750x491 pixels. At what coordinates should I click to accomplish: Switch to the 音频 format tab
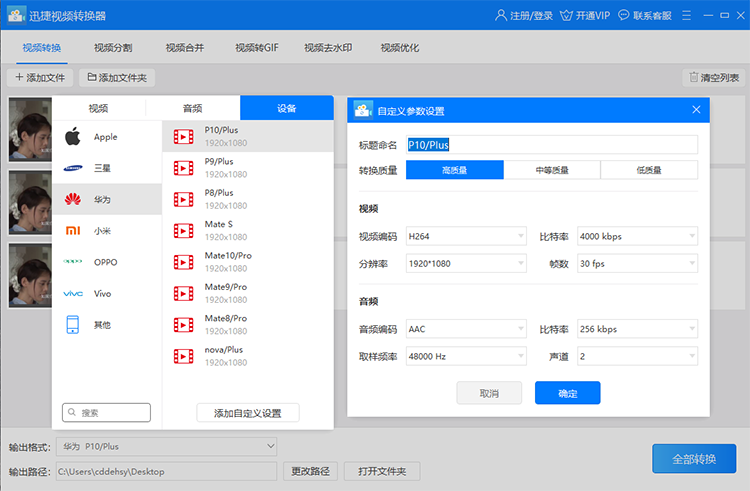(x=193, y=108)
